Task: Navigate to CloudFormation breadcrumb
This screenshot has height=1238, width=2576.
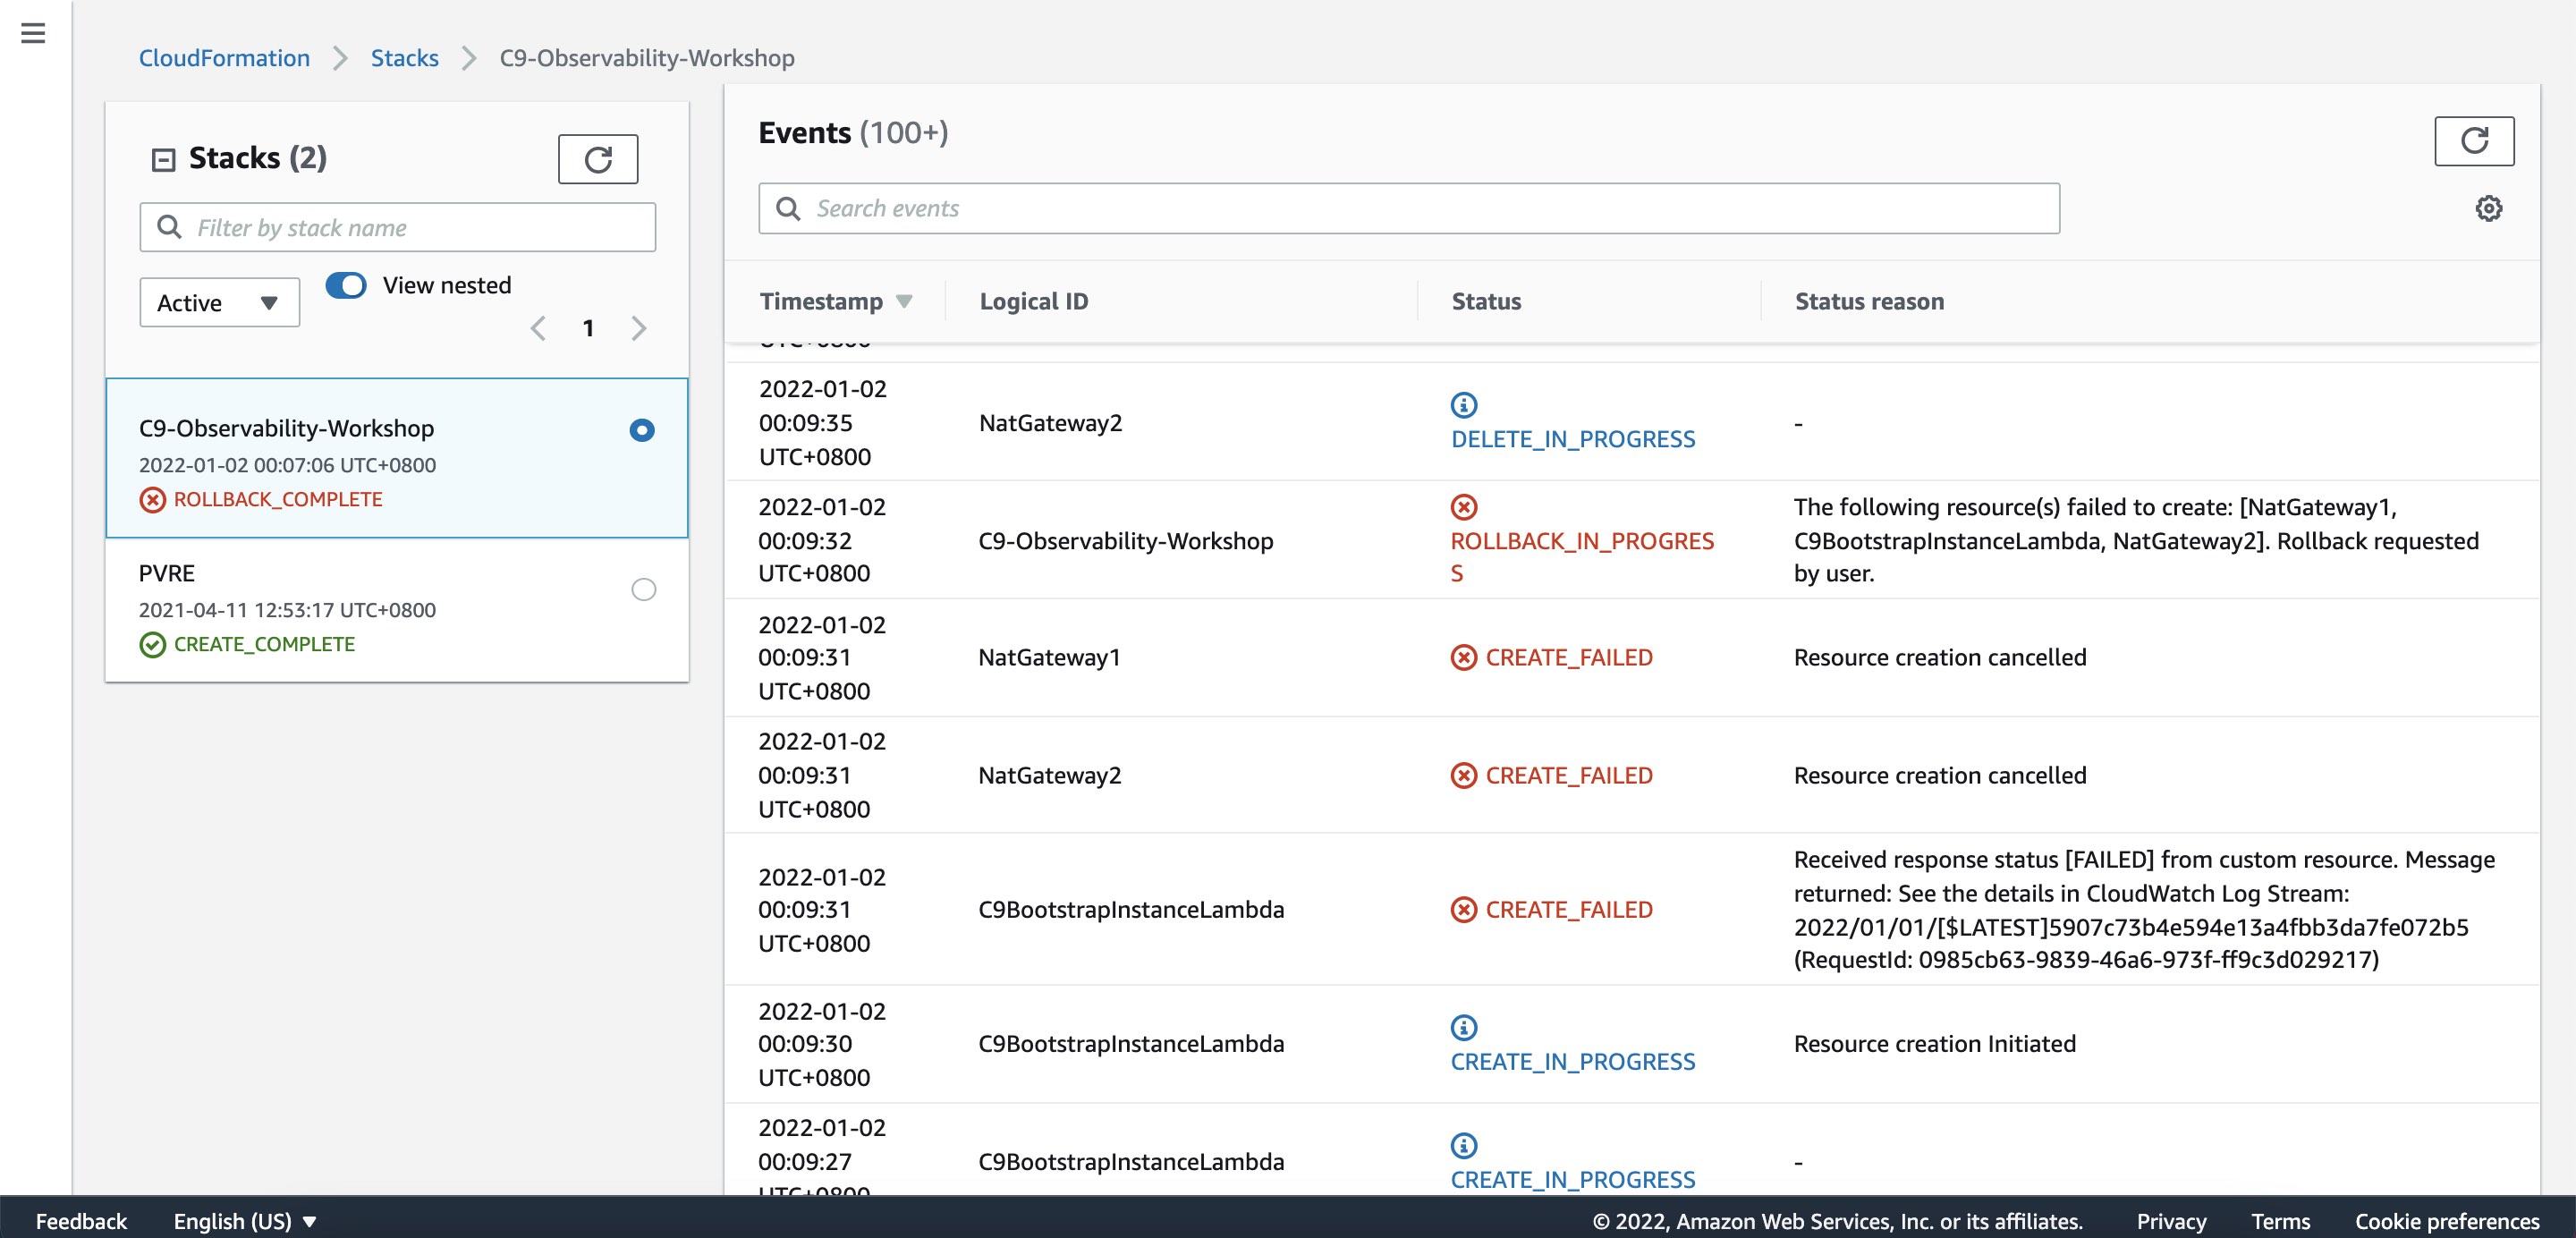Action: click(224, 58)
